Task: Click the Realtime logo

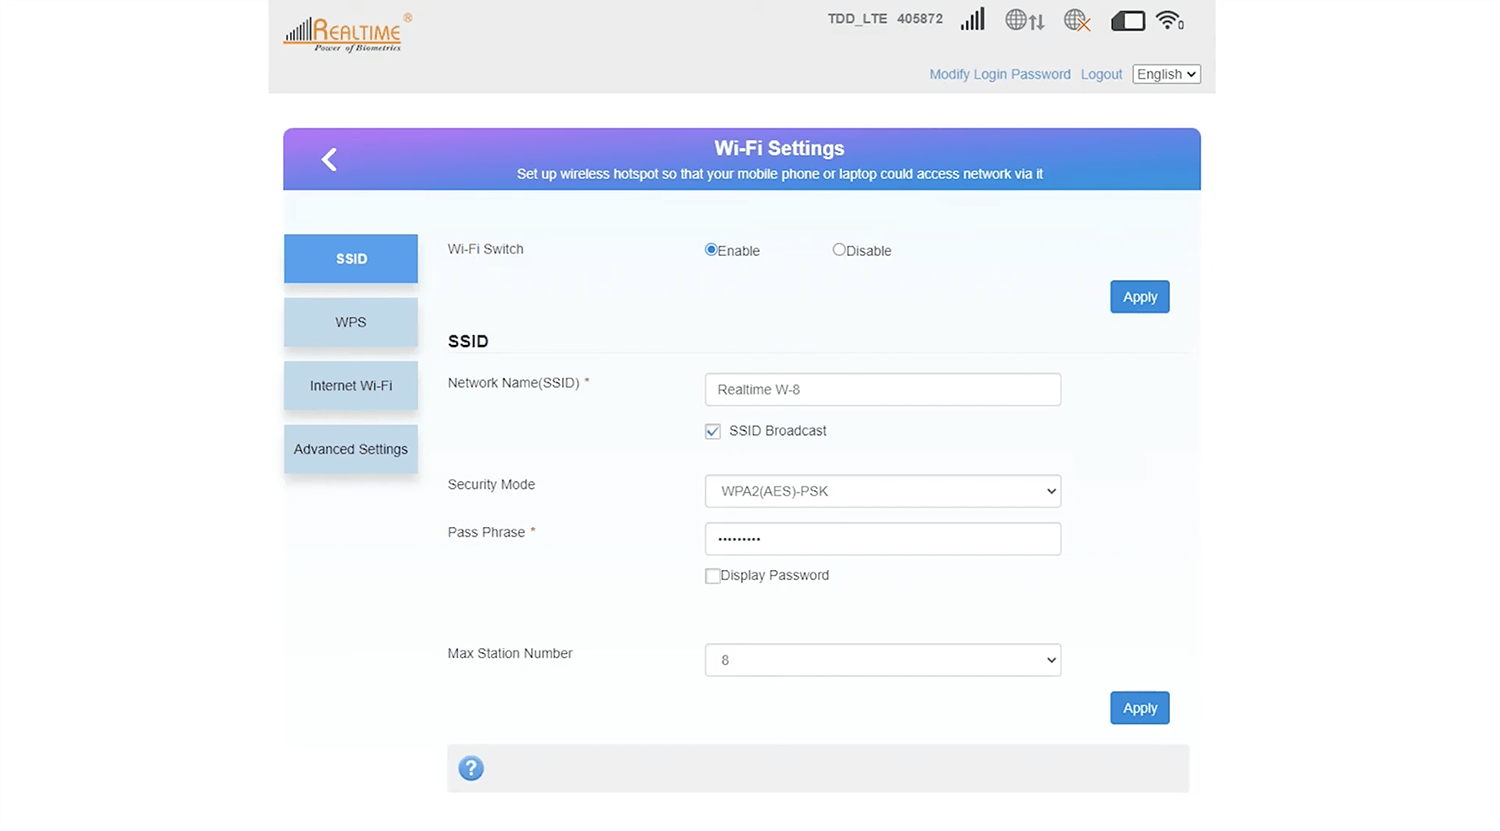Action: (x=347, y=33)
